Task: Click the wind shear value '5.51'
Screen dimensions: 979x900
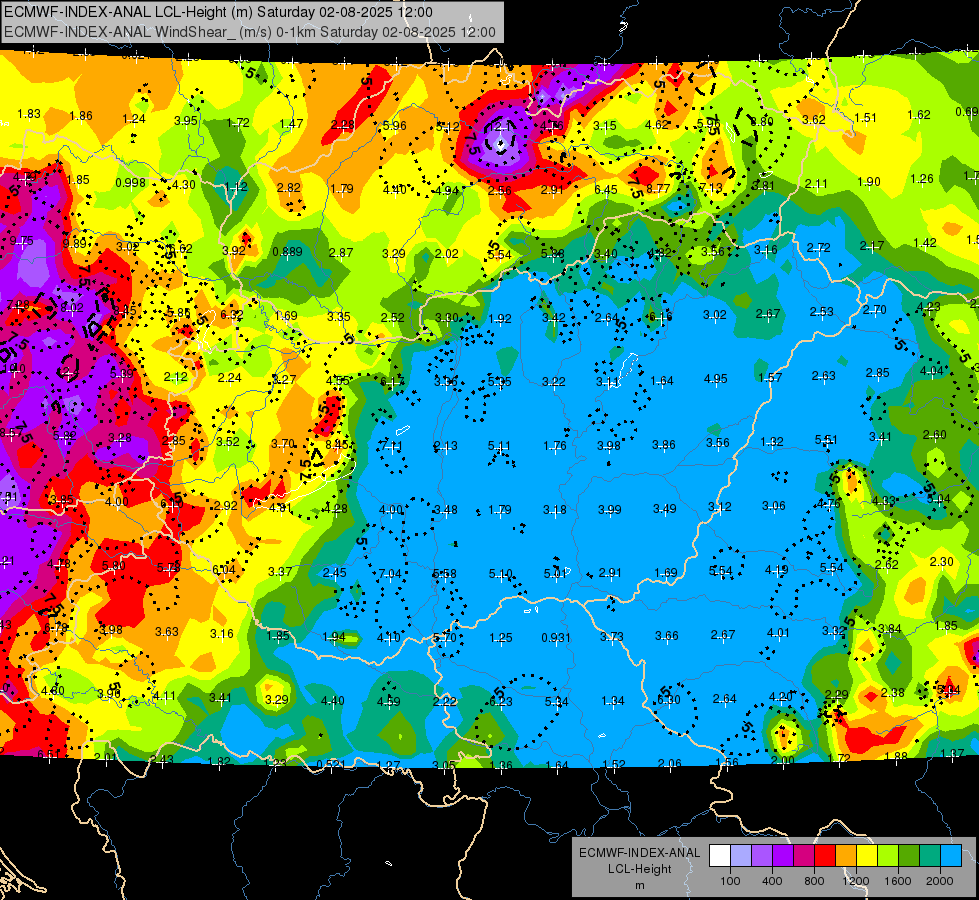Action: 826,440
